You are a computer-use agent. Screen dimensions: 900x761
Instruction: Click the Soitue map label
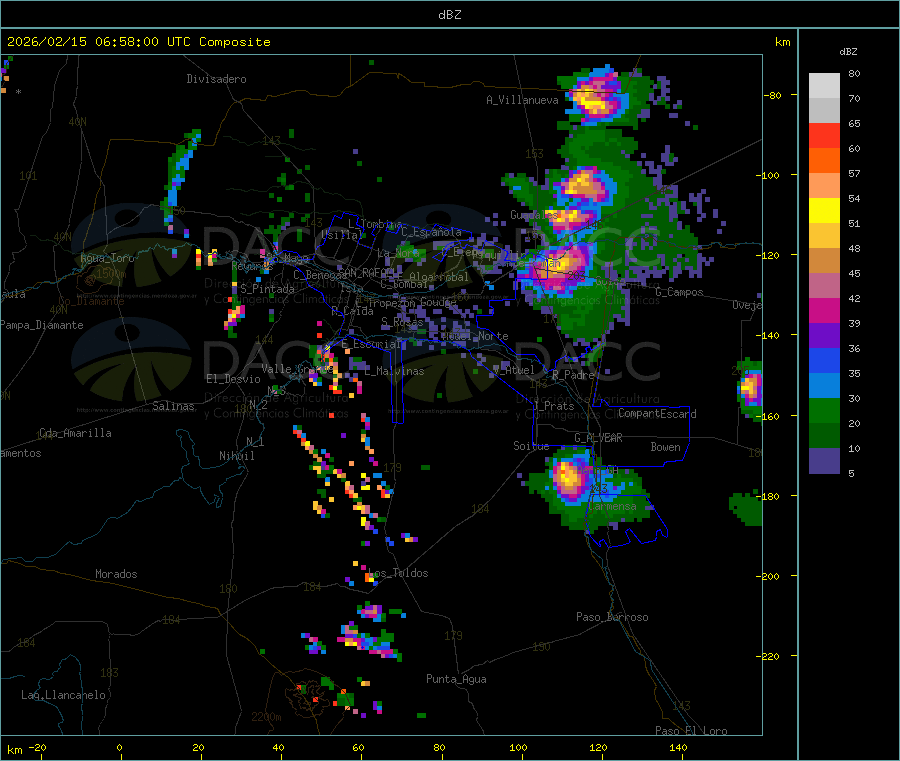531,446
